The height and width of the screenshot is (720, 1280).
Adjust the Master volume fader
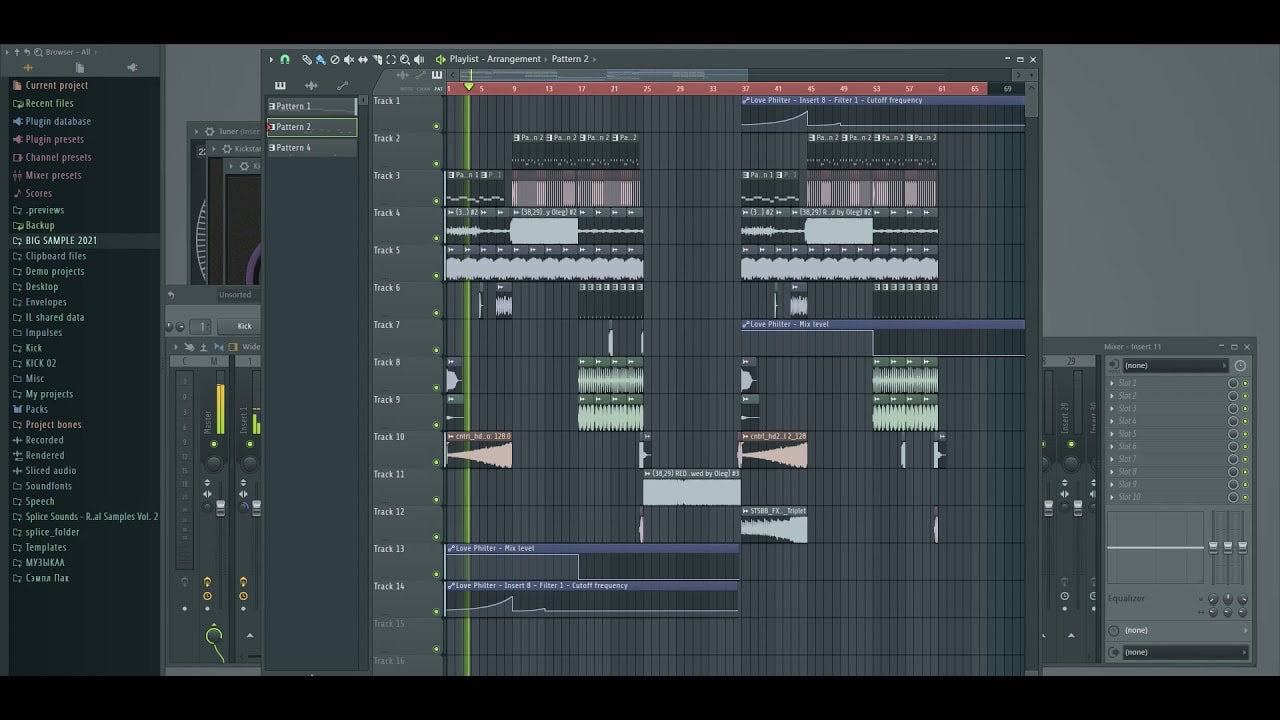[x=220, y=507]
